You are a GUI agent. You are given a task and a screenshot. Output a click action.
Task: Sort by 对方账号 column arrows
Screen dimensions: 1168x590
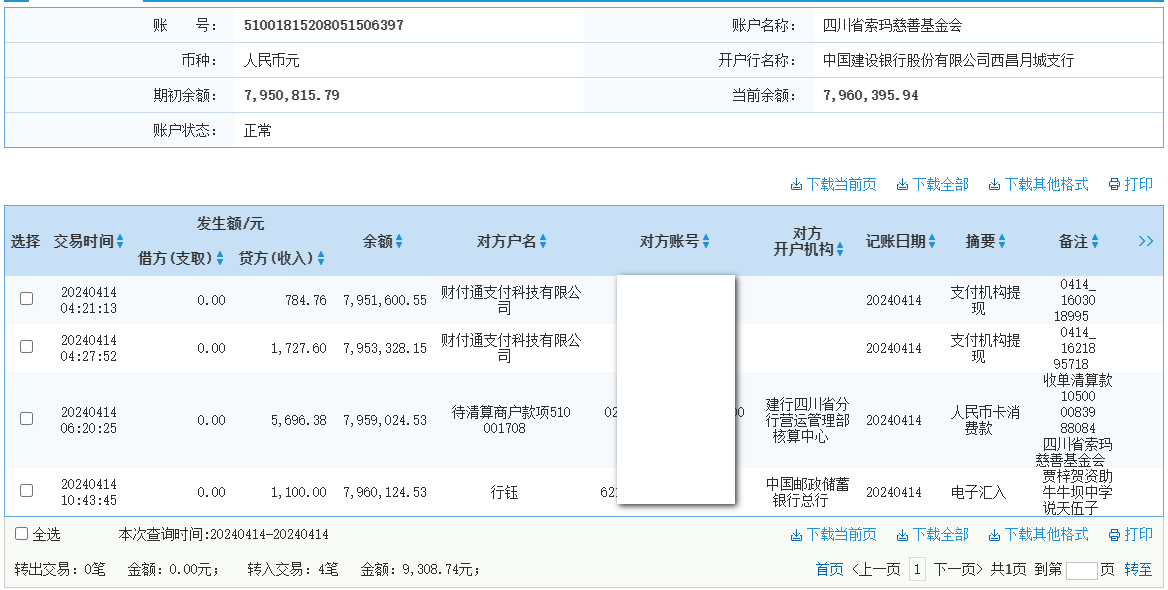click(706, 241)
